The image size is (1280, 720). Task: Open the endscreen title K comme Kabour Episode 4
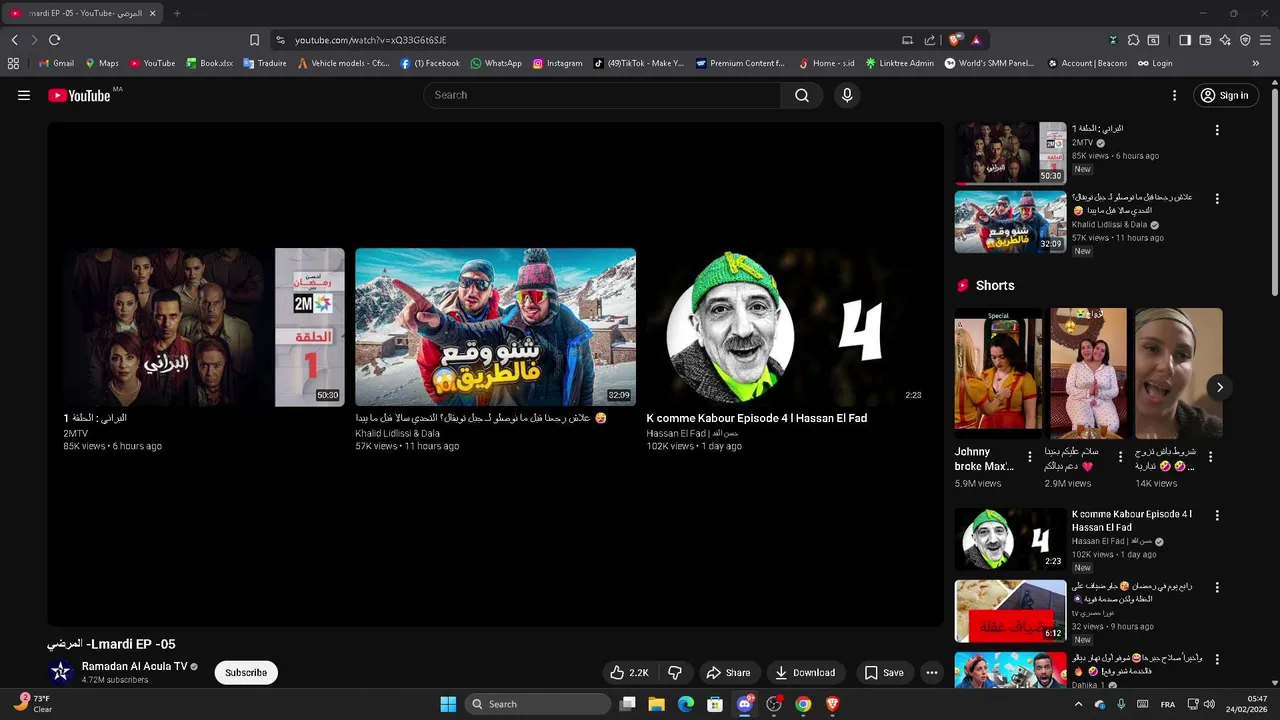click(x=756, y=418)
